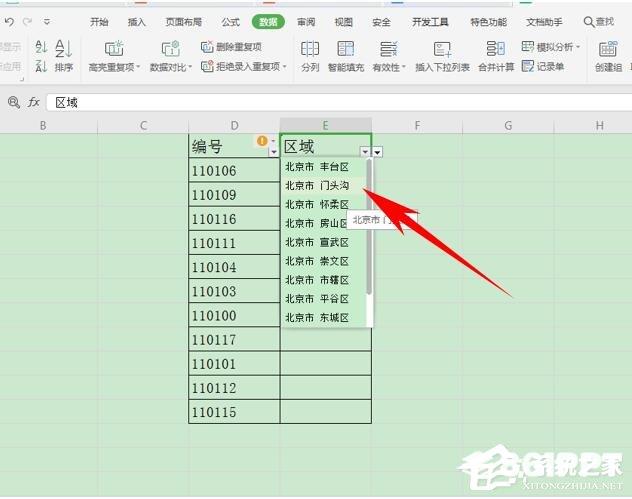Select the cell containing 编号
This screenshot has height=499, width=632.
point(234,146)
